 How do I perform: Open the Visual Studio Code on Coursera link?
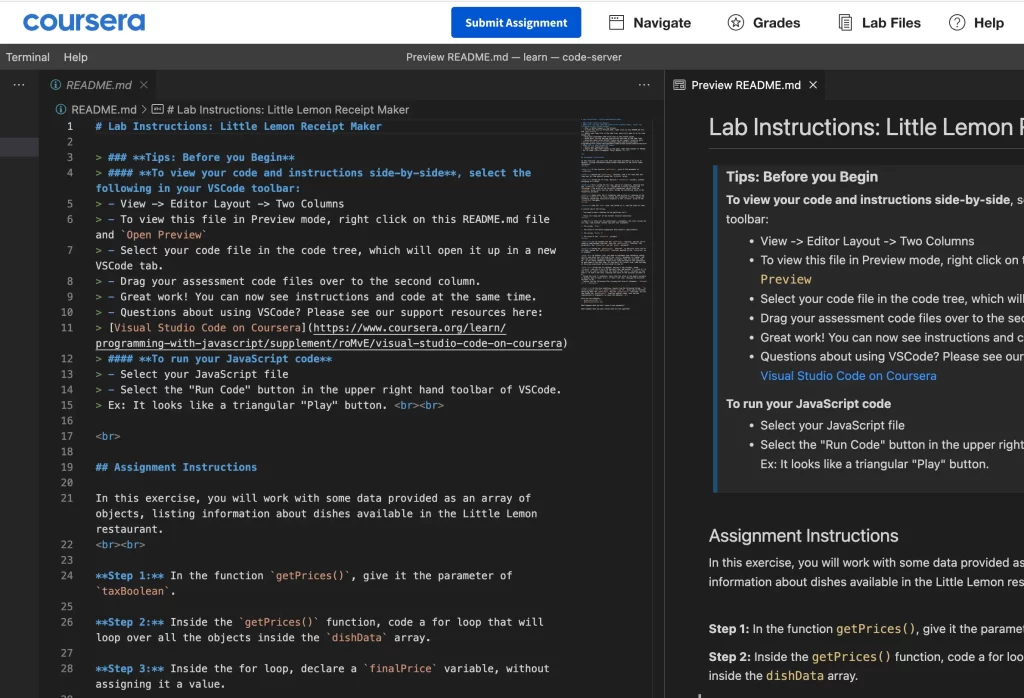point(848,376)
